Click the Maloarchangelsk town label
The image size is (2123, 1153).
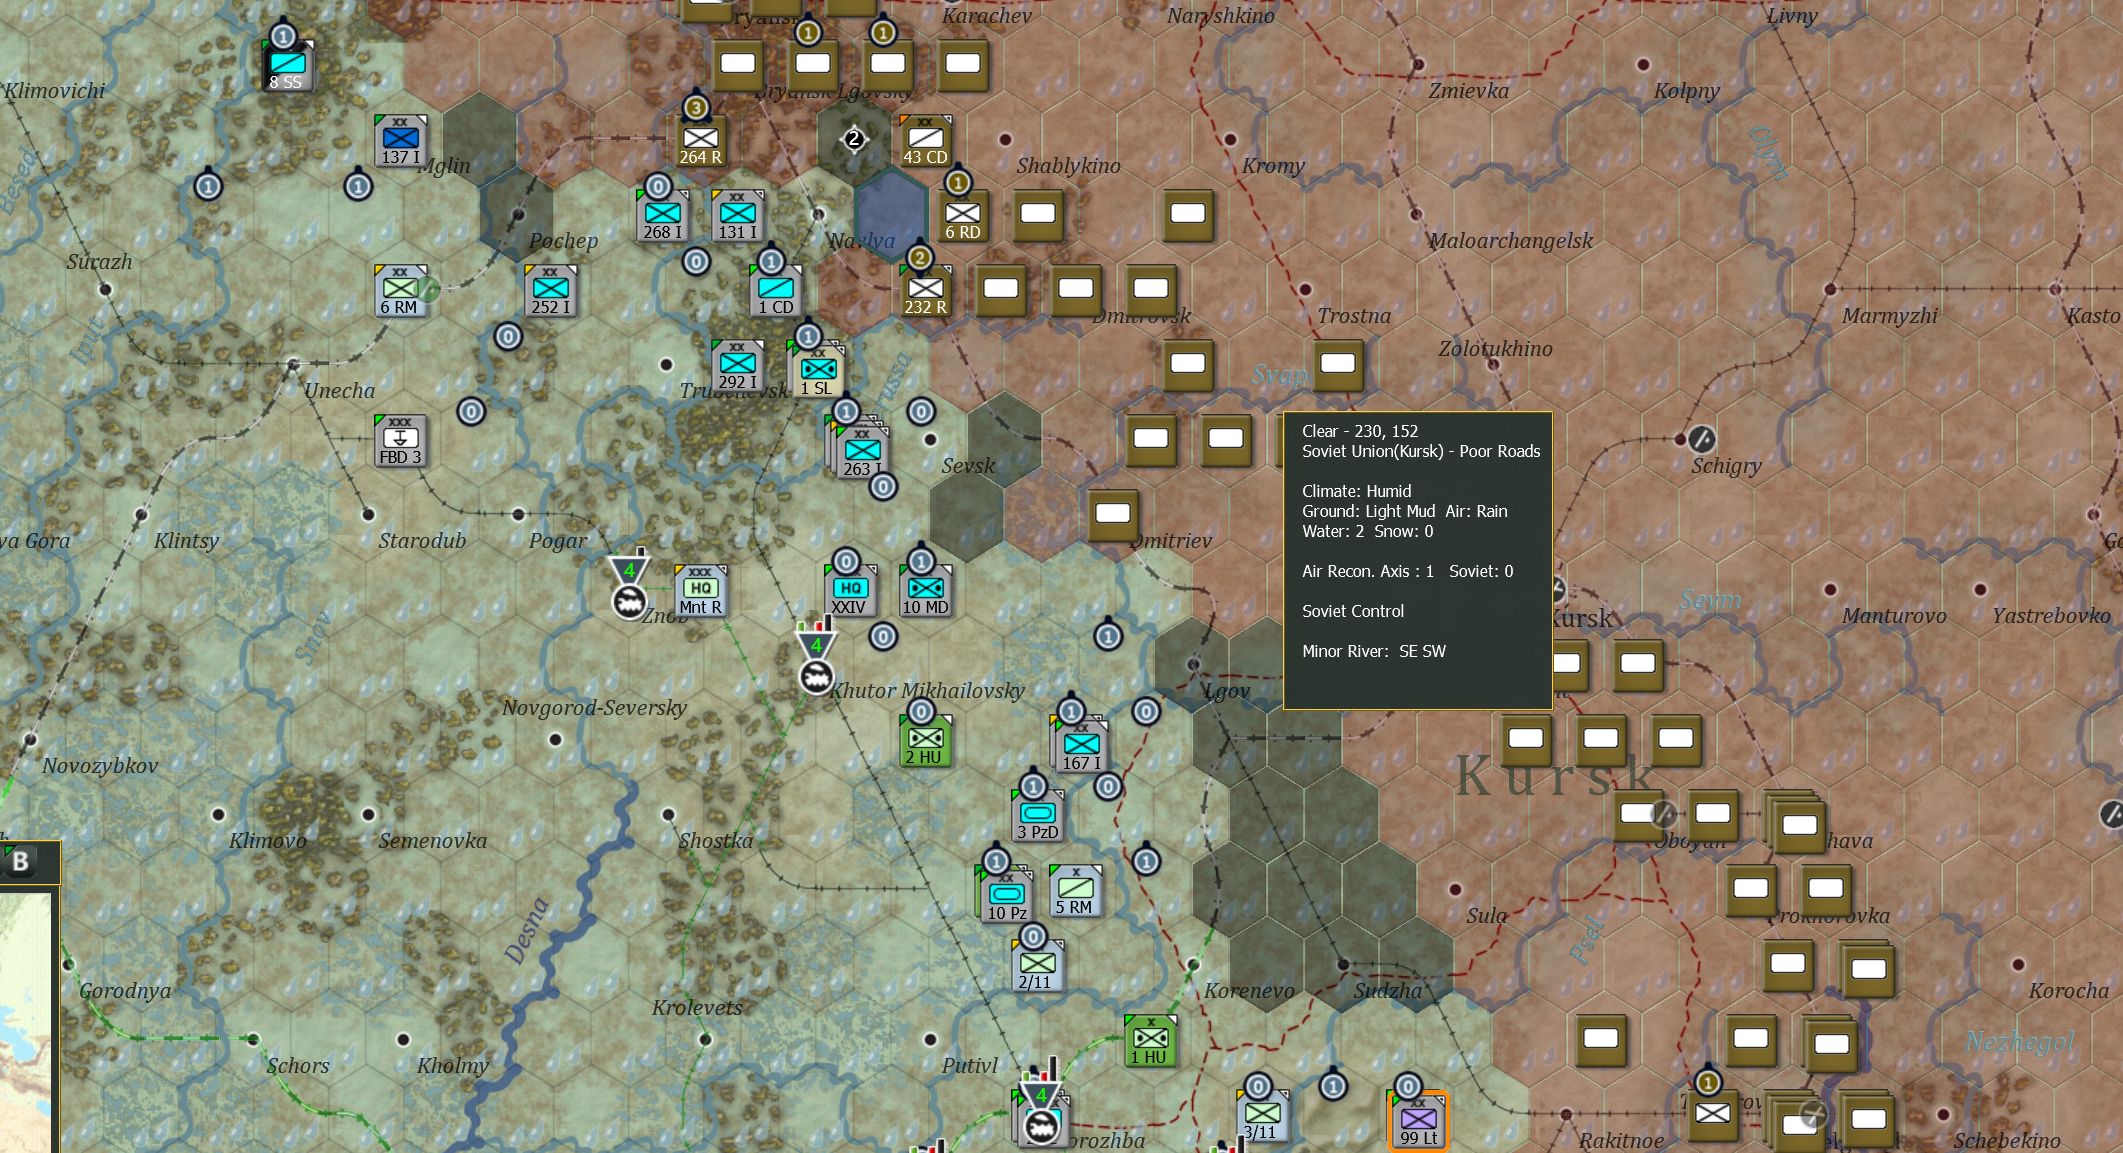[1510, 241]
